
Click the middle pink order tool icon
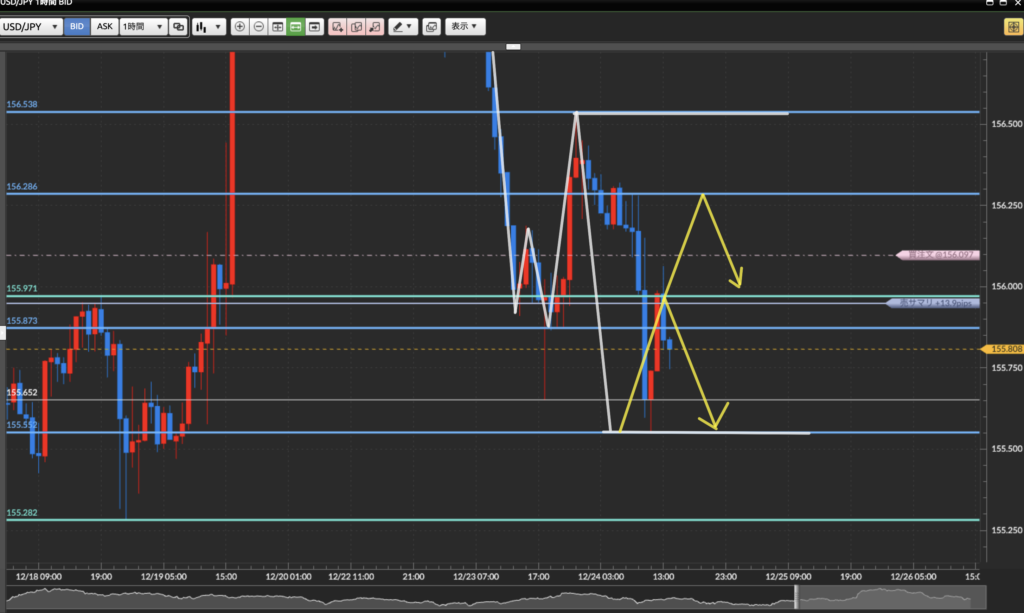coord(357,27)
